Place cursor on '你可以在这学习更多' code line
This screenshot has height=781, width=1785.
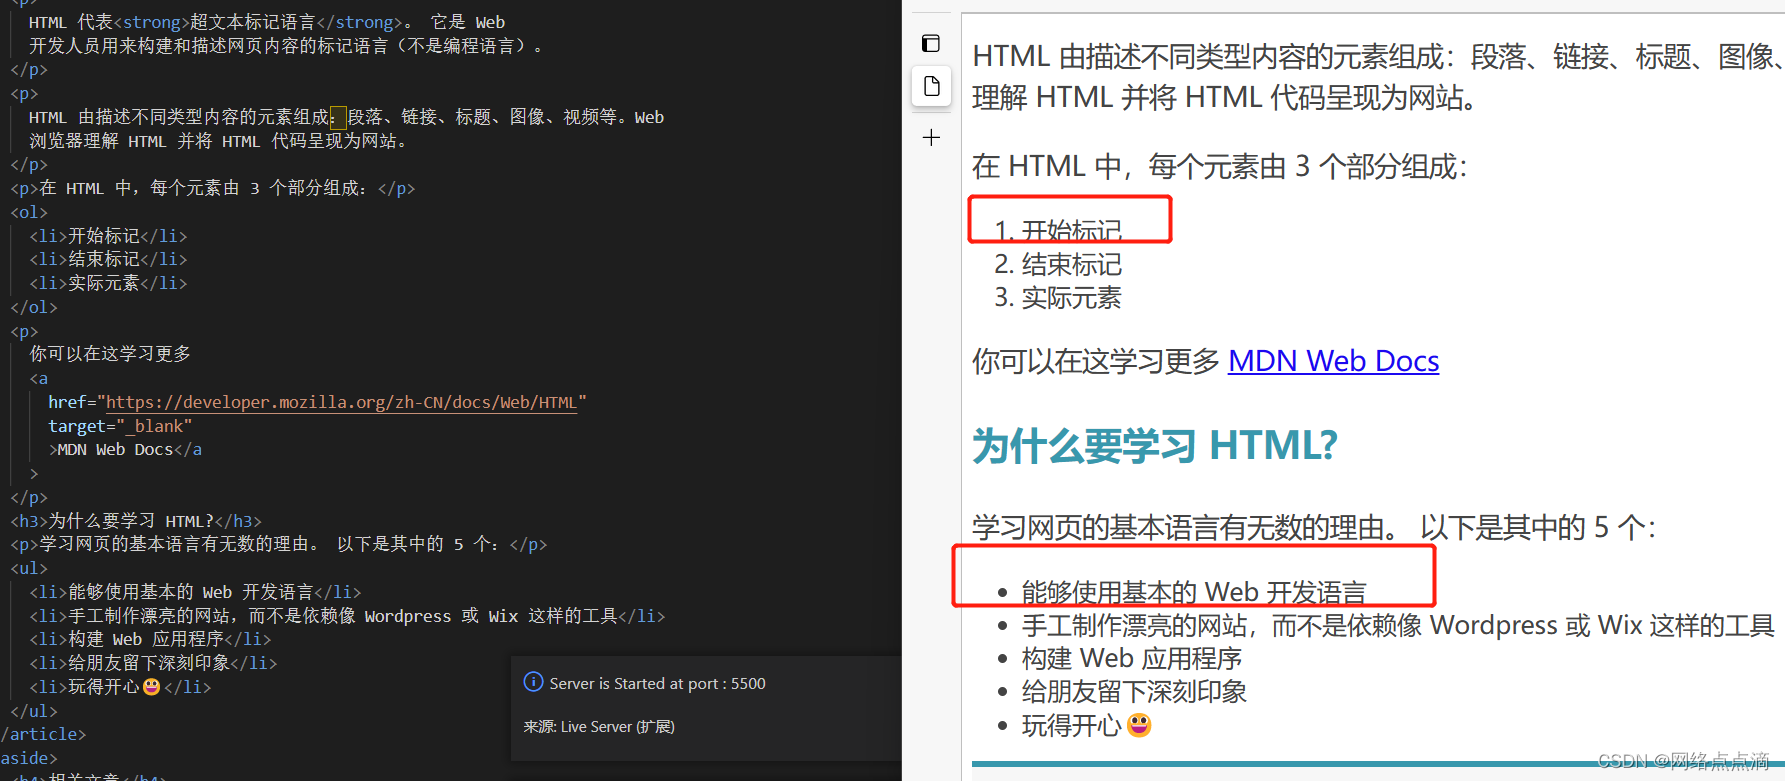pos(110,354)
